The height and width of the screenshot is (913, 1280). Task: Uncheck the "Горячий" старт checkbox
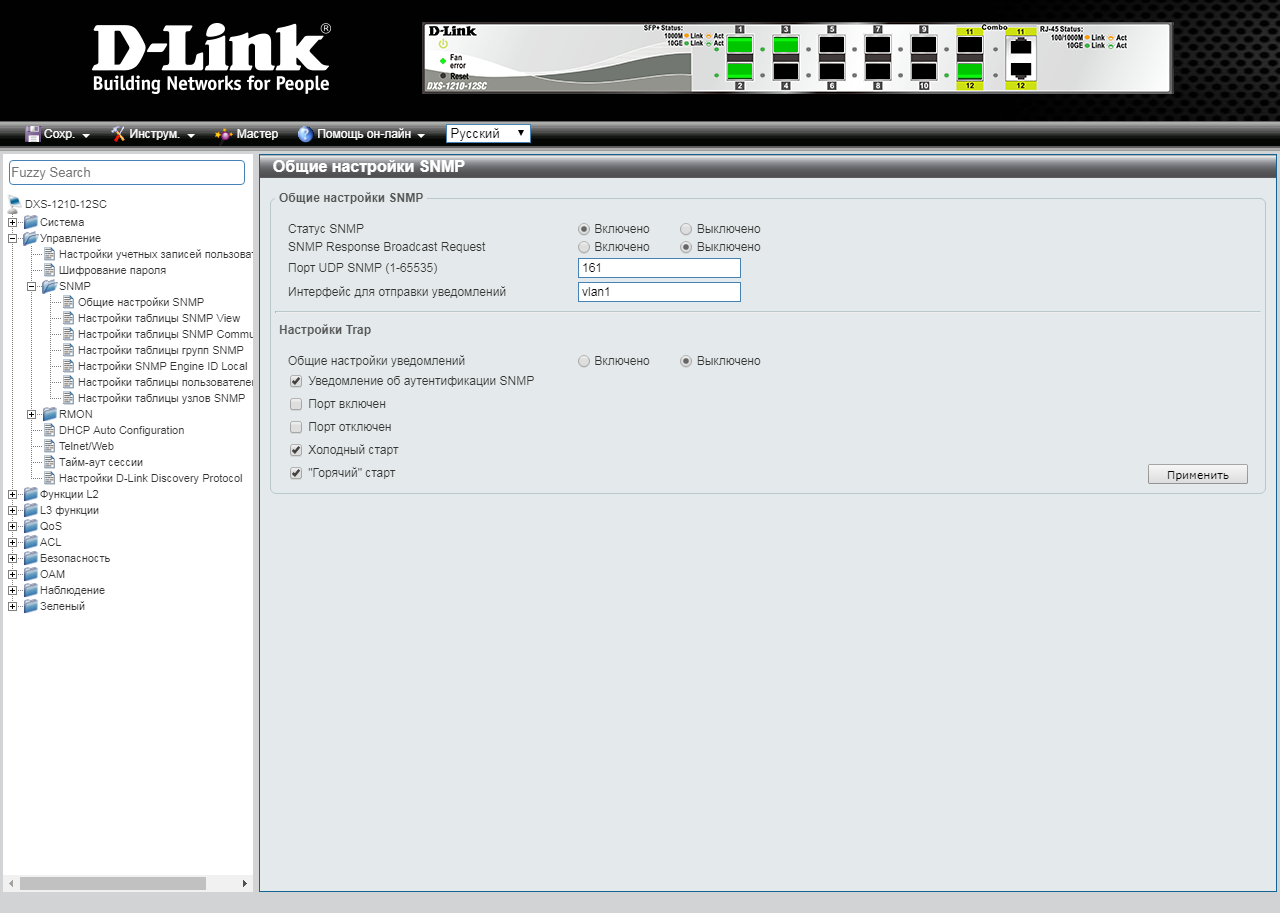coord(296,473)
